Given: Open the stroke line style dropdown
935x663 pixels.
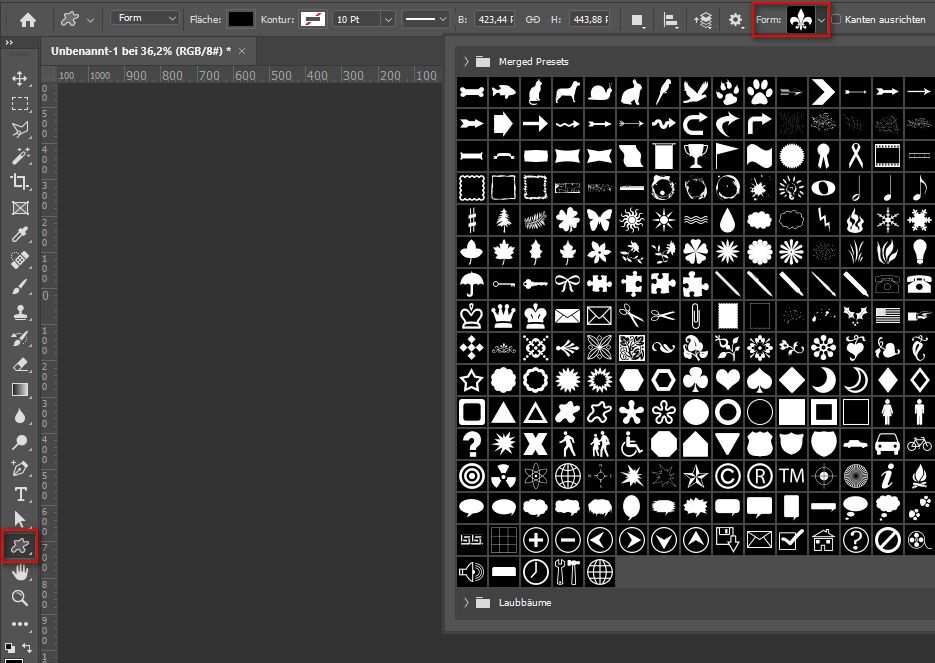Looking at the screenshot, I should click(x=426, y=20).
